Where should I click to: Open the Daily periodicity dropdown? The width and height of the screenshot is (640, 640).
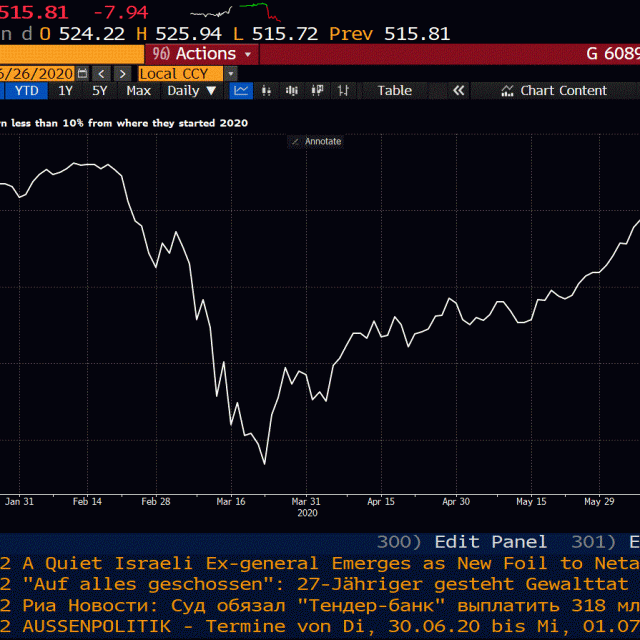coord(191,91)
